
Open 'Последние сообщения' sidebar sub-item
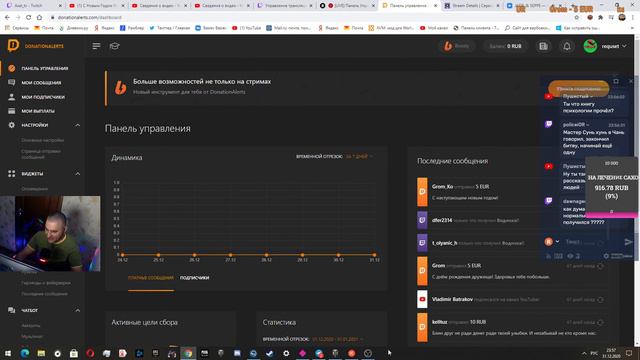tap(44, 293)
